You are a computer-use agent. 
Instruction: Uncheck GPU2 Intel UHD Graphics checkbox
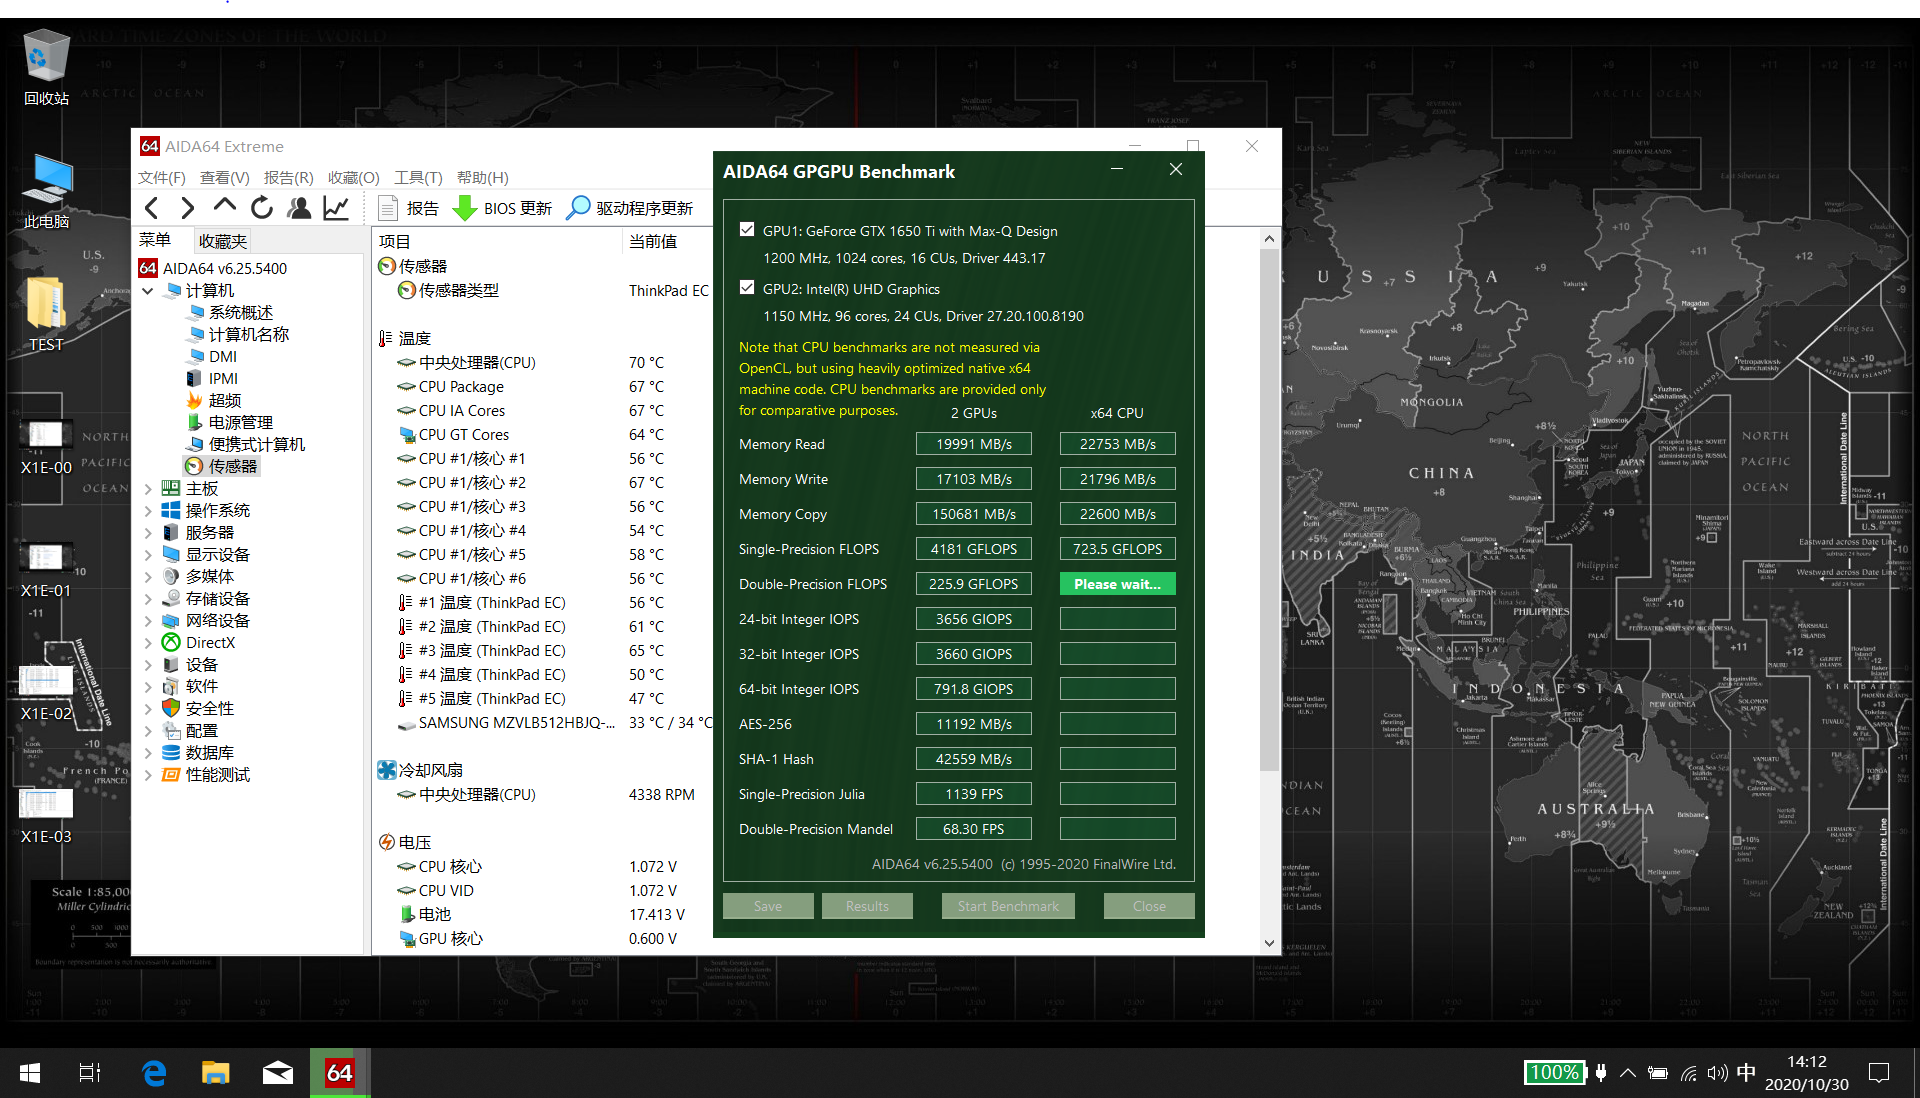coord(747,288)
